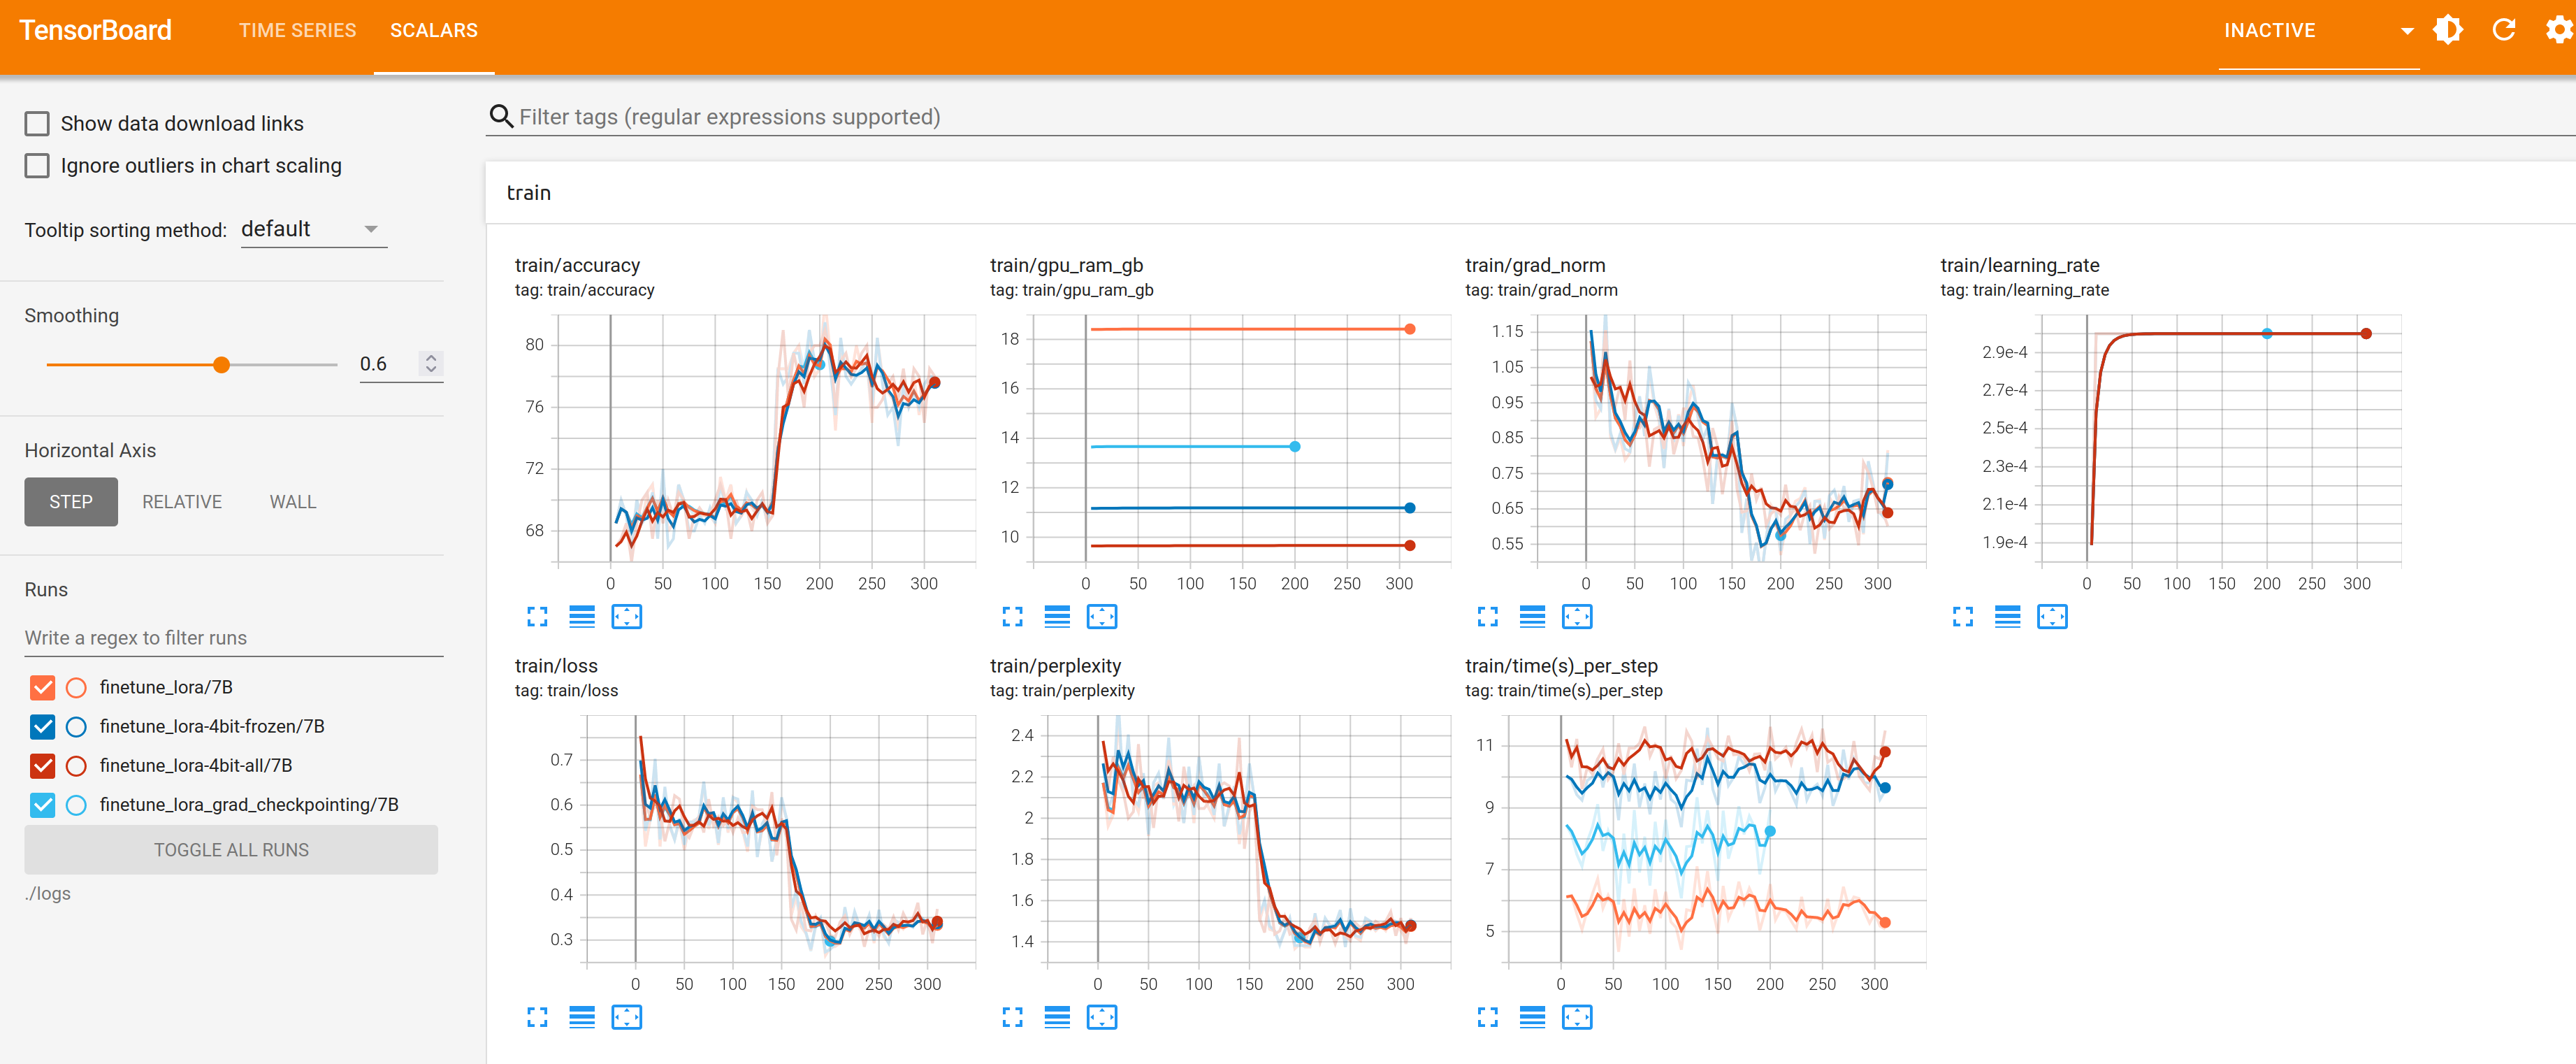This screenshot has height=1064, width=2576.
Task: Toggle y-axis log scale for train/accuracy
Action: point(582,617)
